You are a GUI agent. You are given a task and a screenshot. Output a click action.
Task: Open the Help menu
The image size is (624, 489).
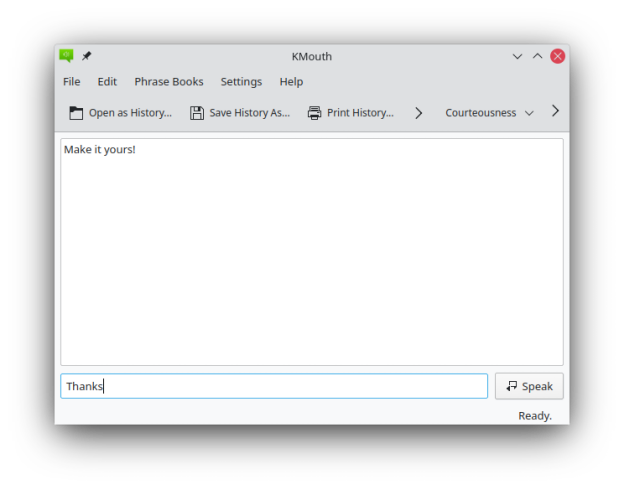[x=291, y=82]
